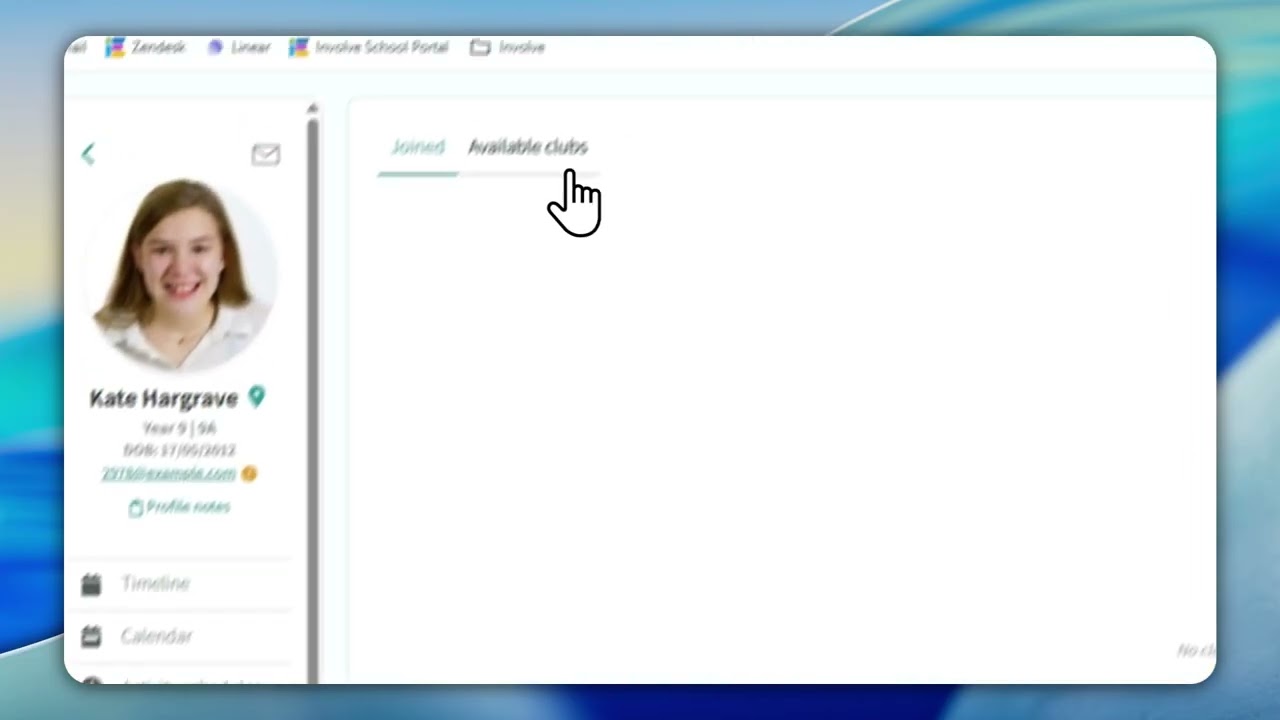Open the Calendar icon in sidebar

coord(91,636)
